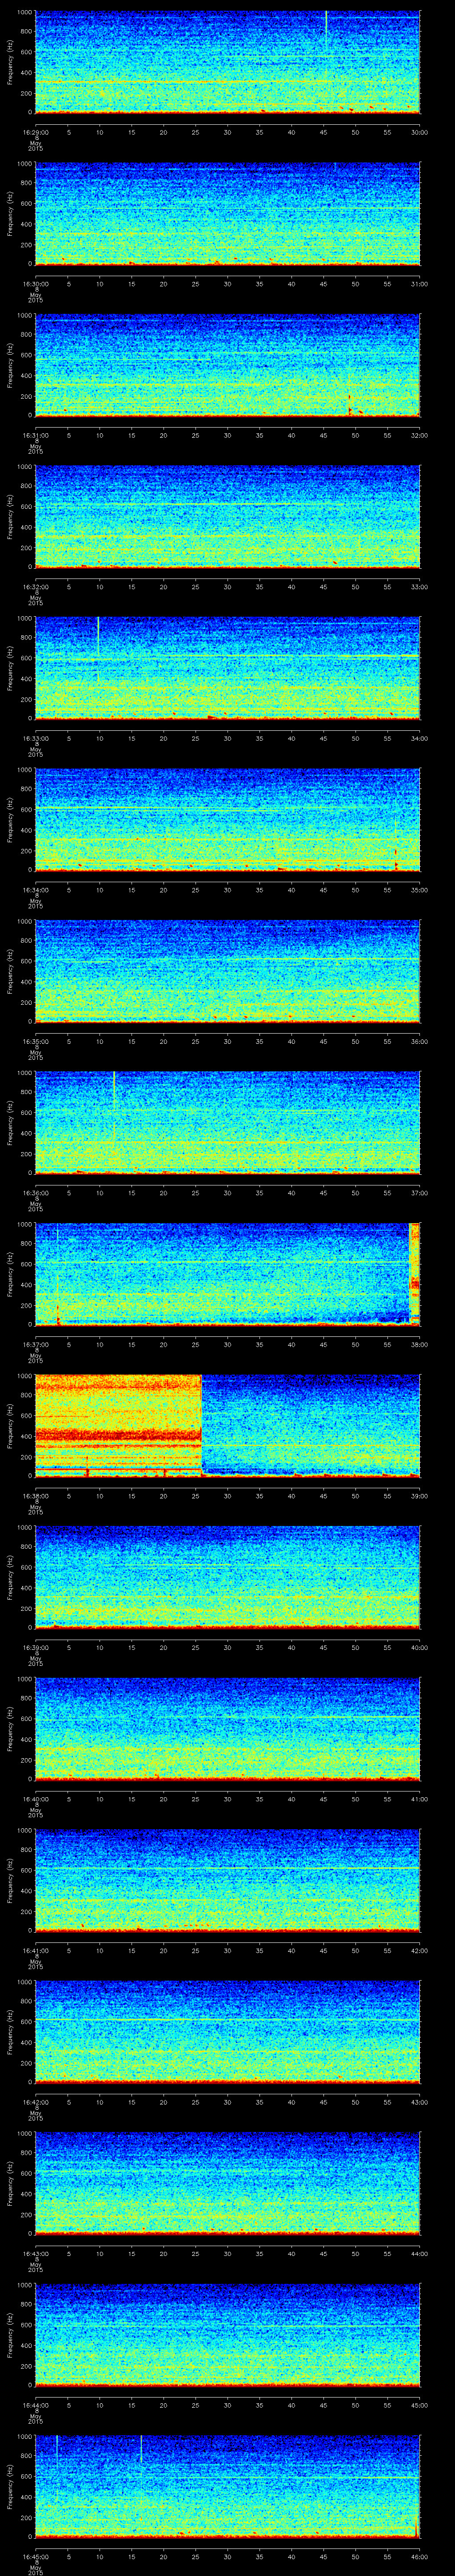Click the '1000' frequency tick of 16:29 panel
Viewport: 455px width, 2576px height.
[x=24, y=13]
